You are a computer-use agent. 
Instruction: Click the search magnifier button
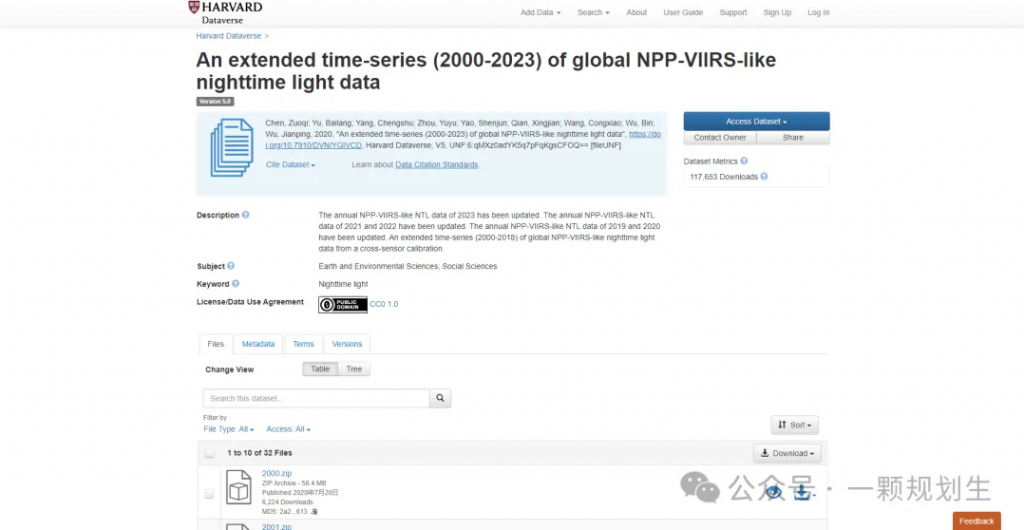click(440, 398)
